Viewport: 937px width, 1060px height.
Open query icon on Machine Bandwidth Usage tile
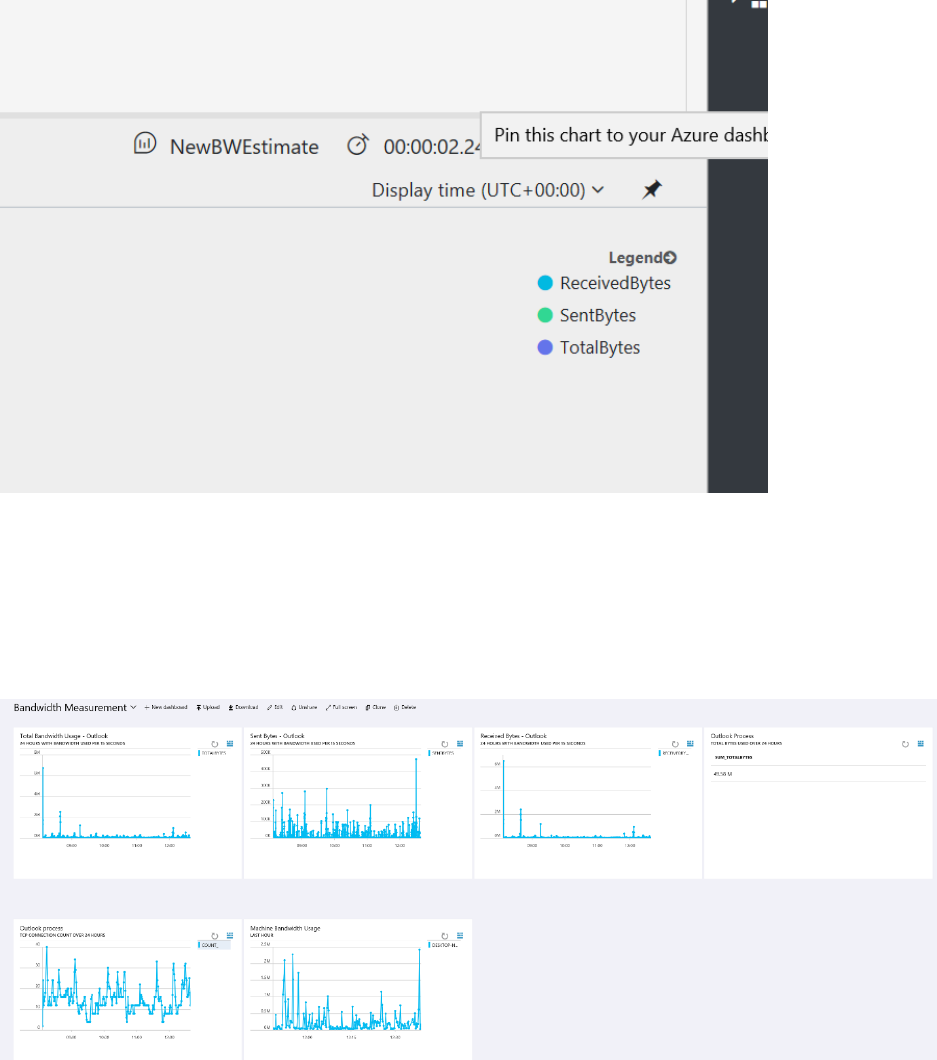click(460, 936)
